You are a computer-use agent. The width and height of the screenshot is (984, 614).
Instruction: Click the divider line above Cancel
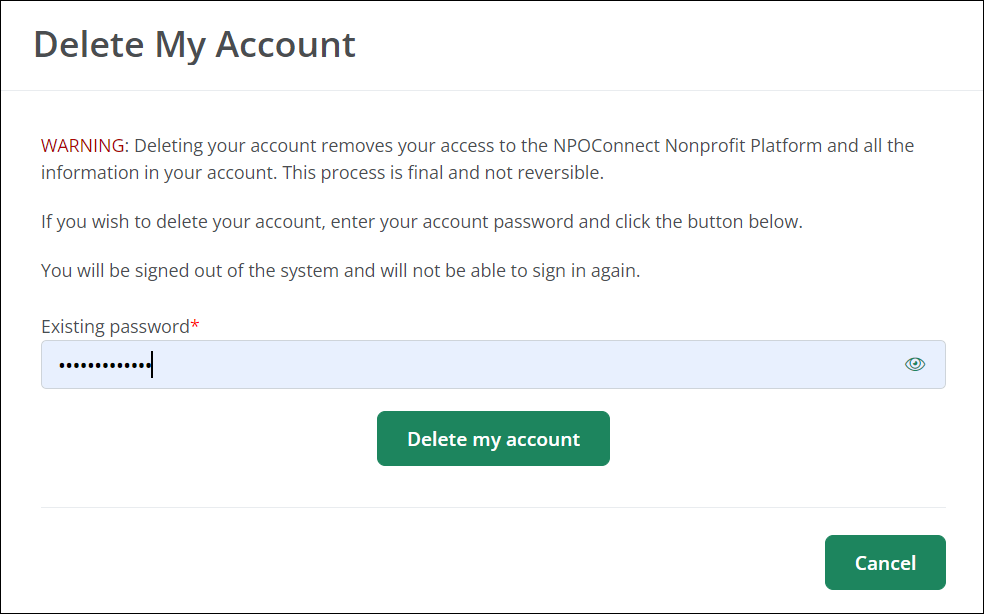pos(492,507)
